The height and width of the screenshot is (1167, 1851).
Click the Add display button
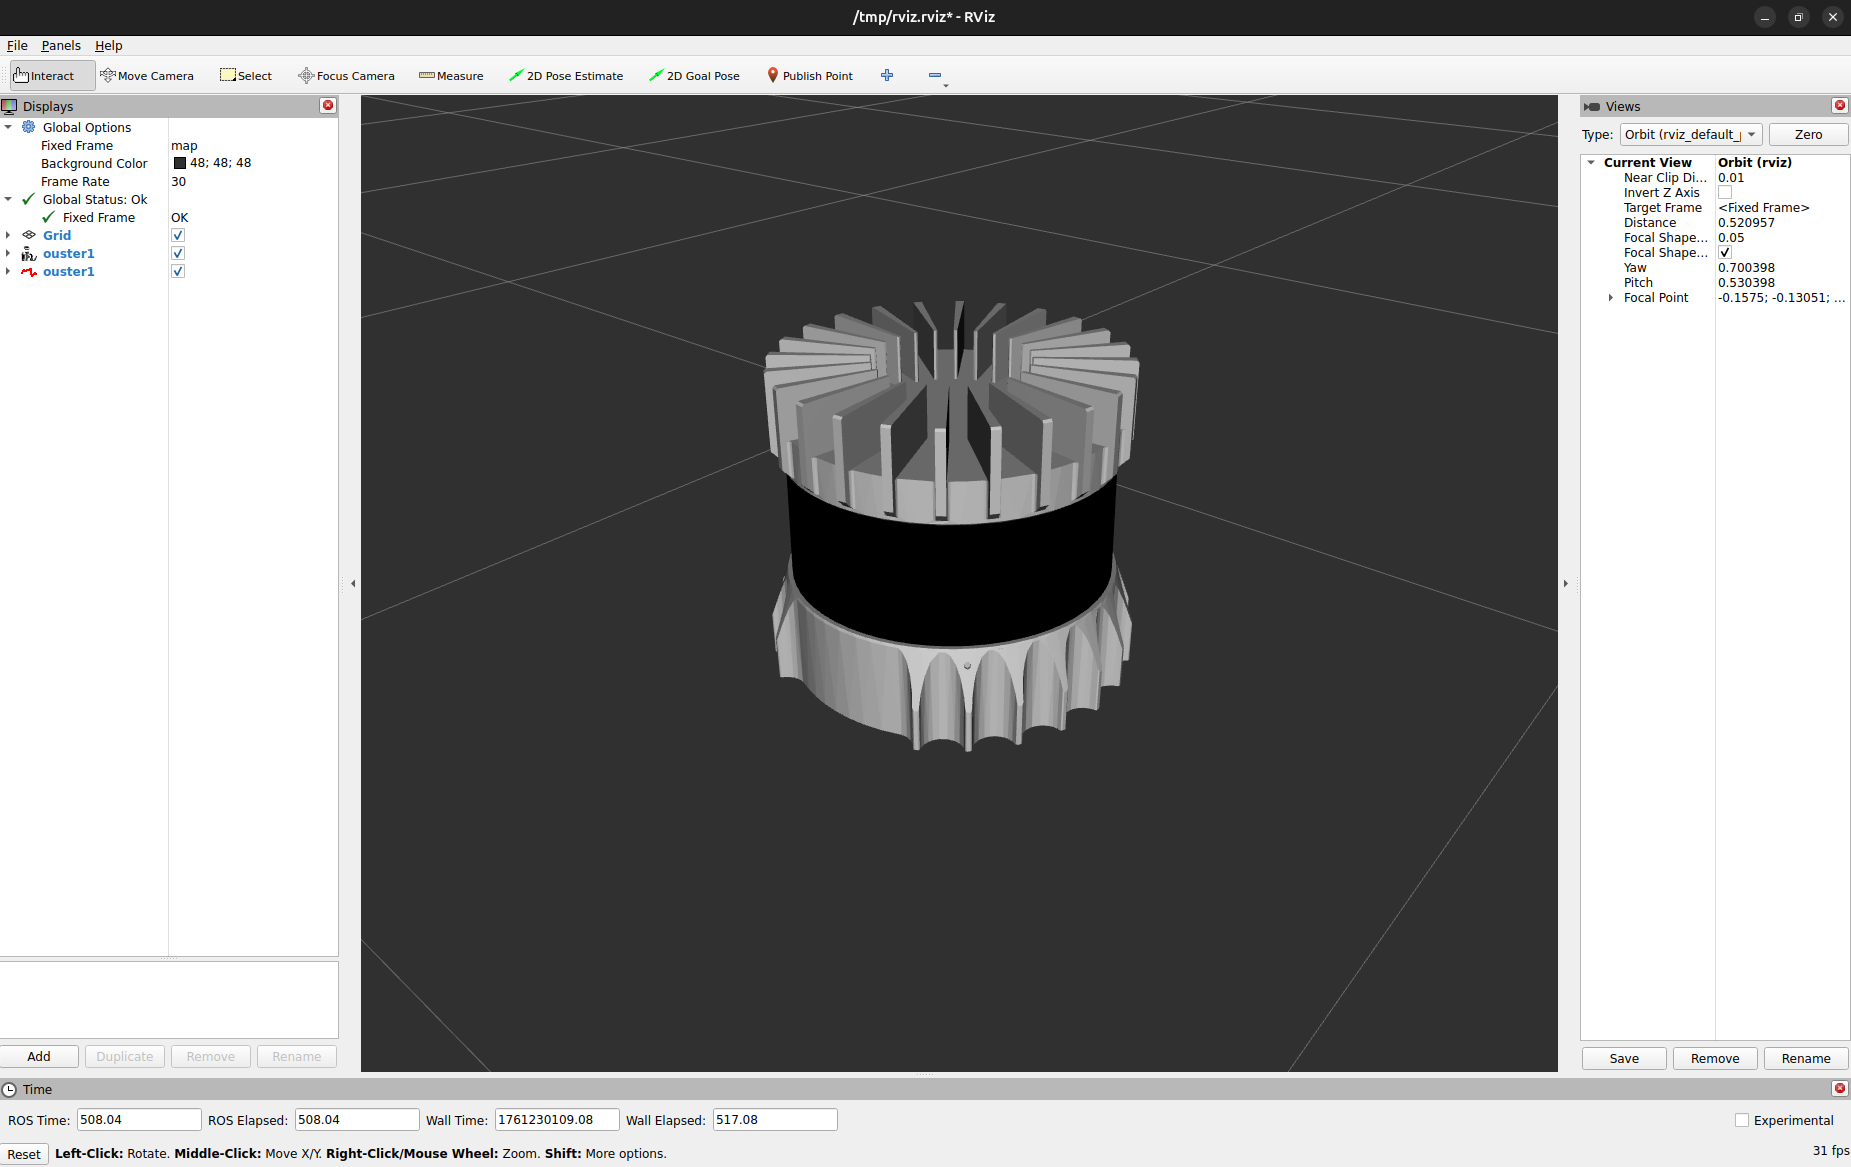(39, 1057)
